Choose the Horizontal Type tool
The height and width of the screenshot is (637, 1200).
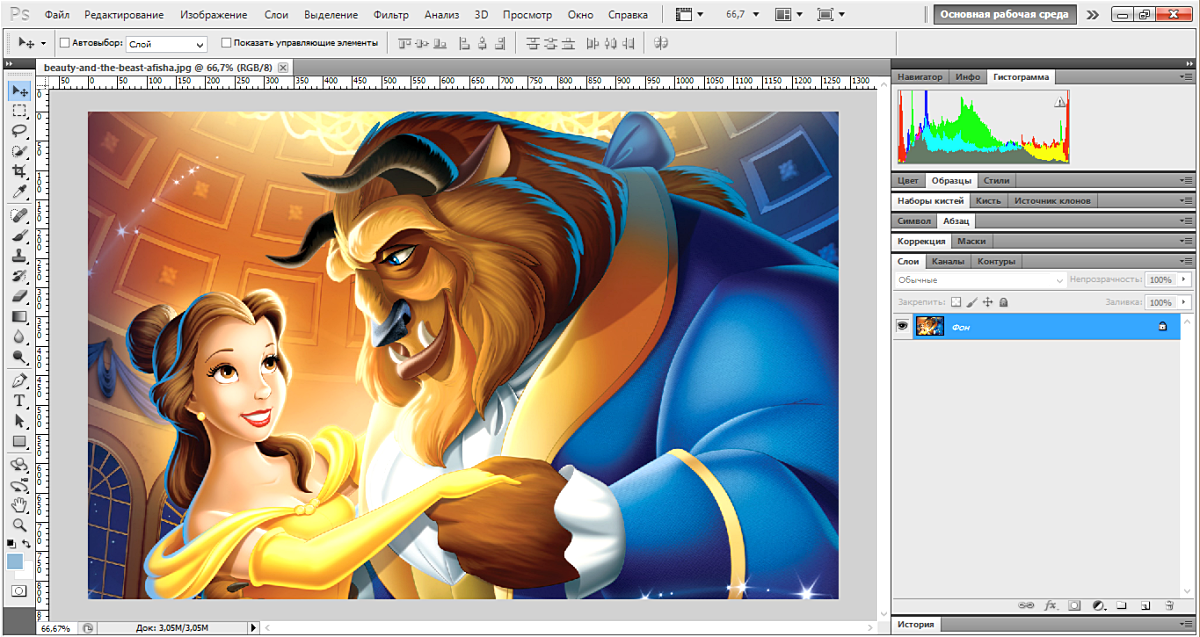(x=19, y=400)
